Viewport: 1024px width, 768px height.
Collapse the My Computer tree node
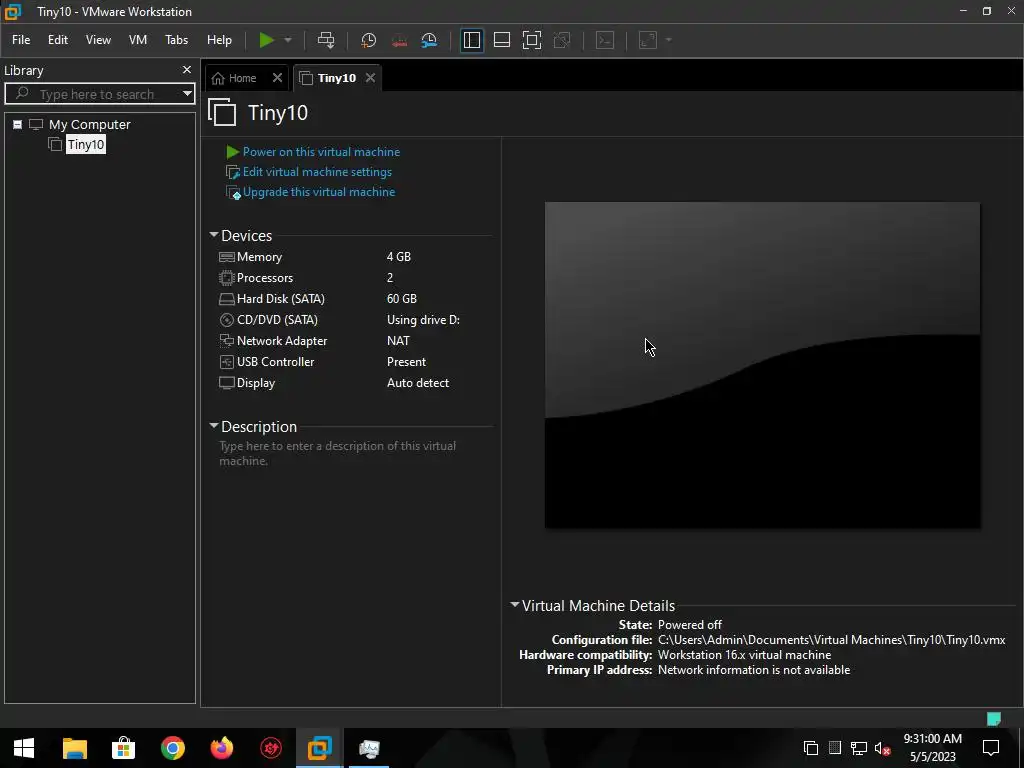(x=18, y=124)
